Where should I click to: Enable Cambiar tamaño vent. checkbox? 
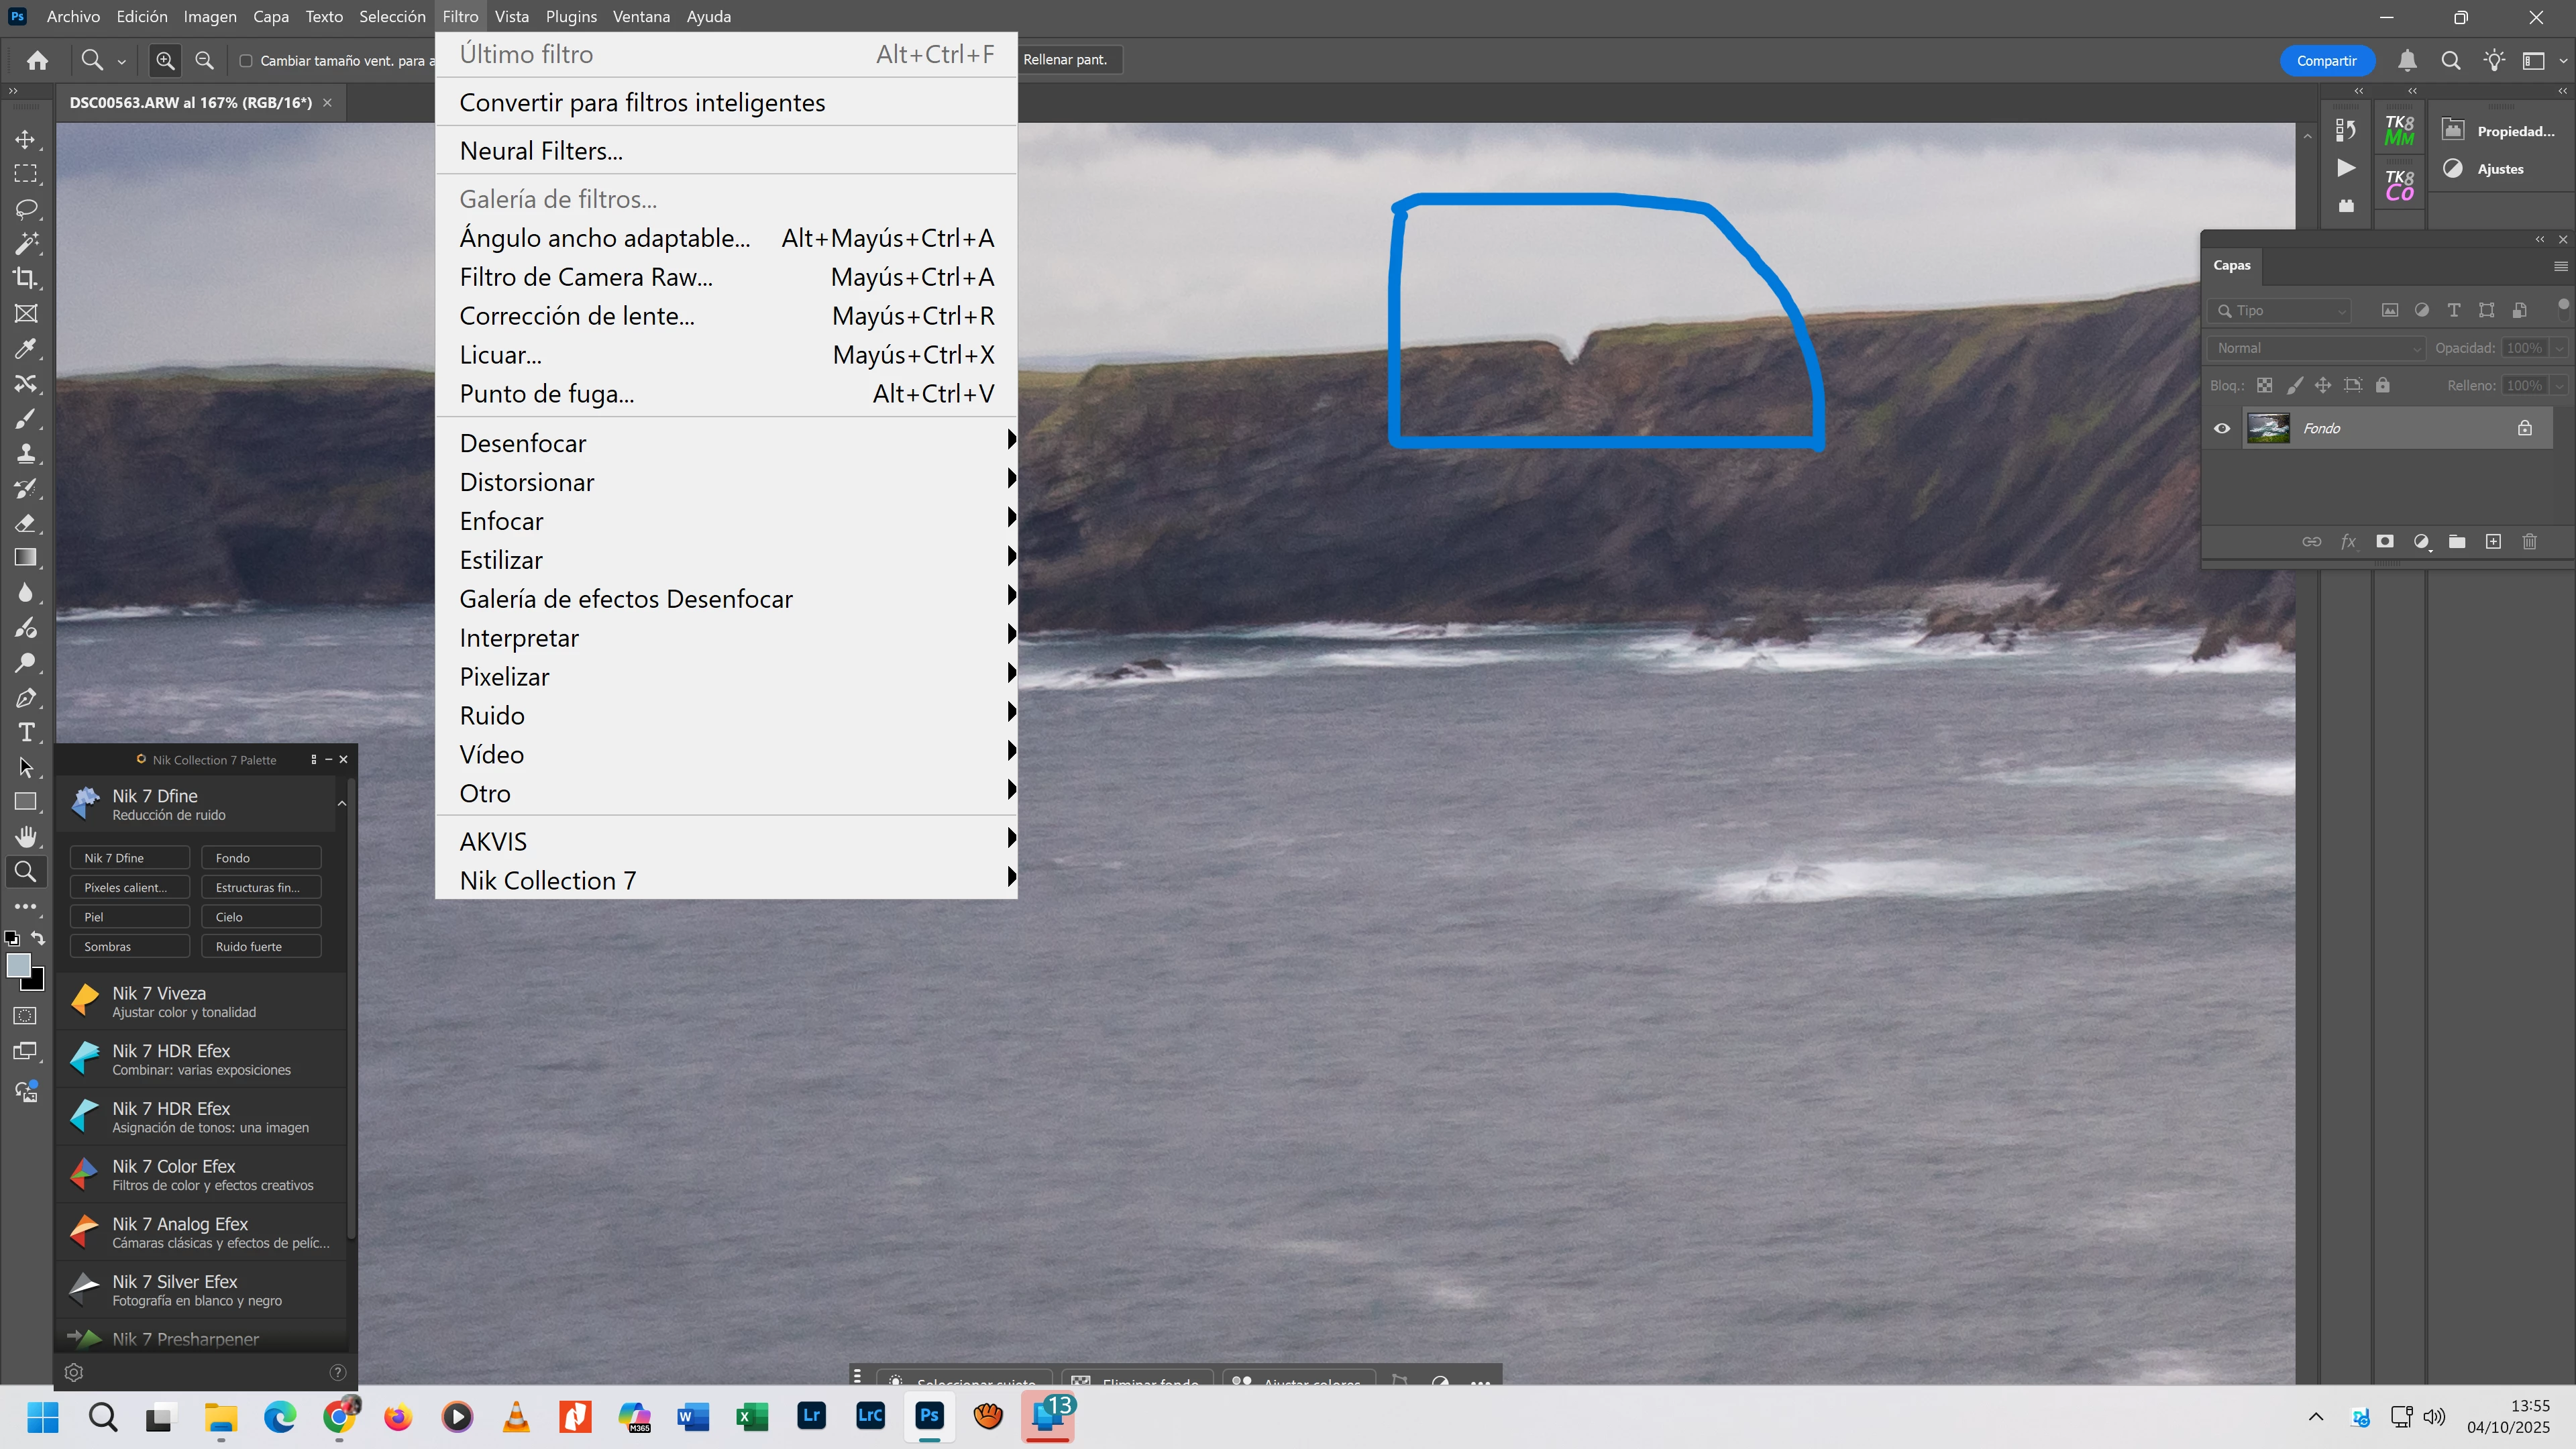pyautogui.click(x=246, y=61)
